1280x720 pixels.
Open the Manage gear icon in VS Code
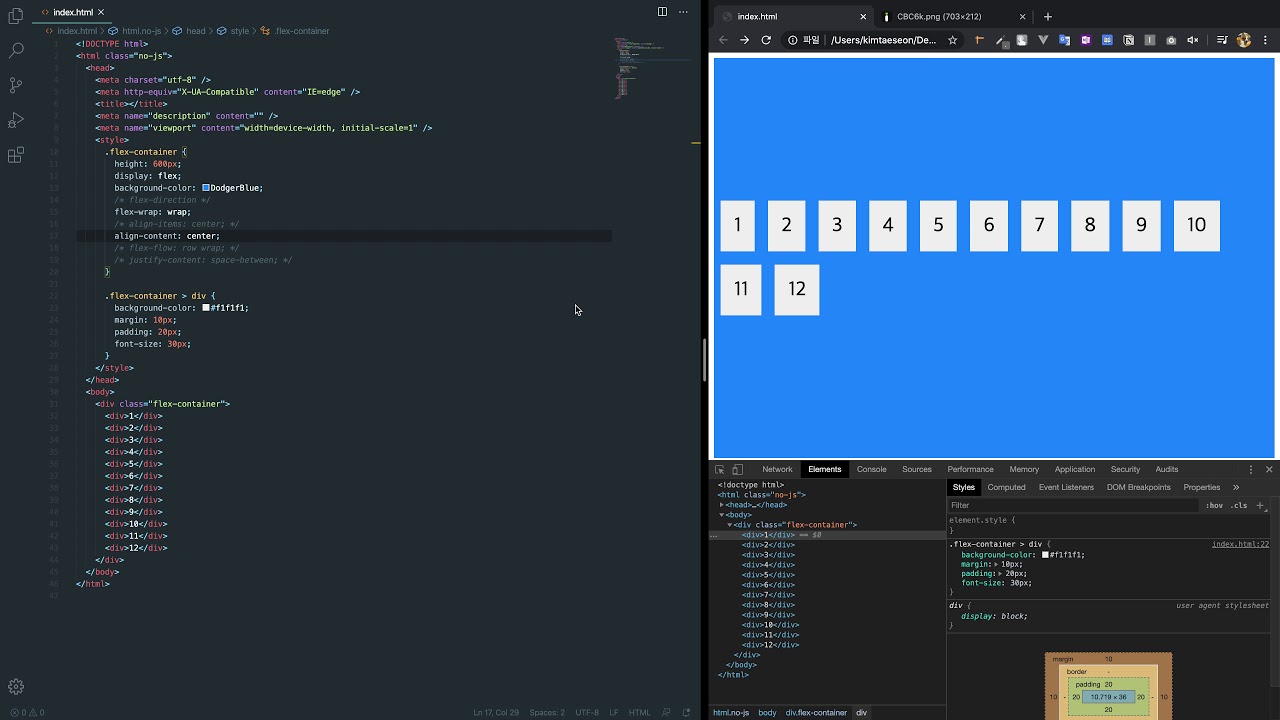[x=16, y=687]
